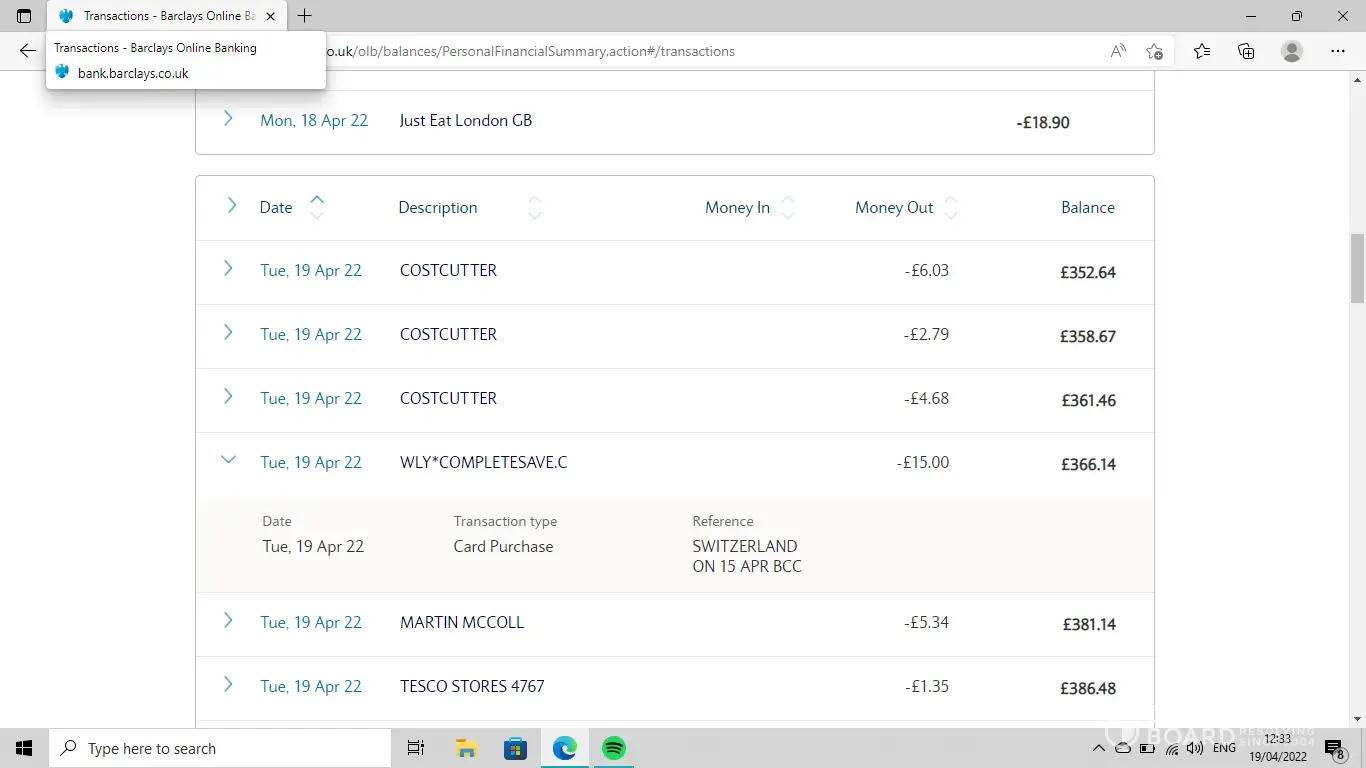Click the £361.46 balance value
1366x768 pixels.
coord(1088,400)
